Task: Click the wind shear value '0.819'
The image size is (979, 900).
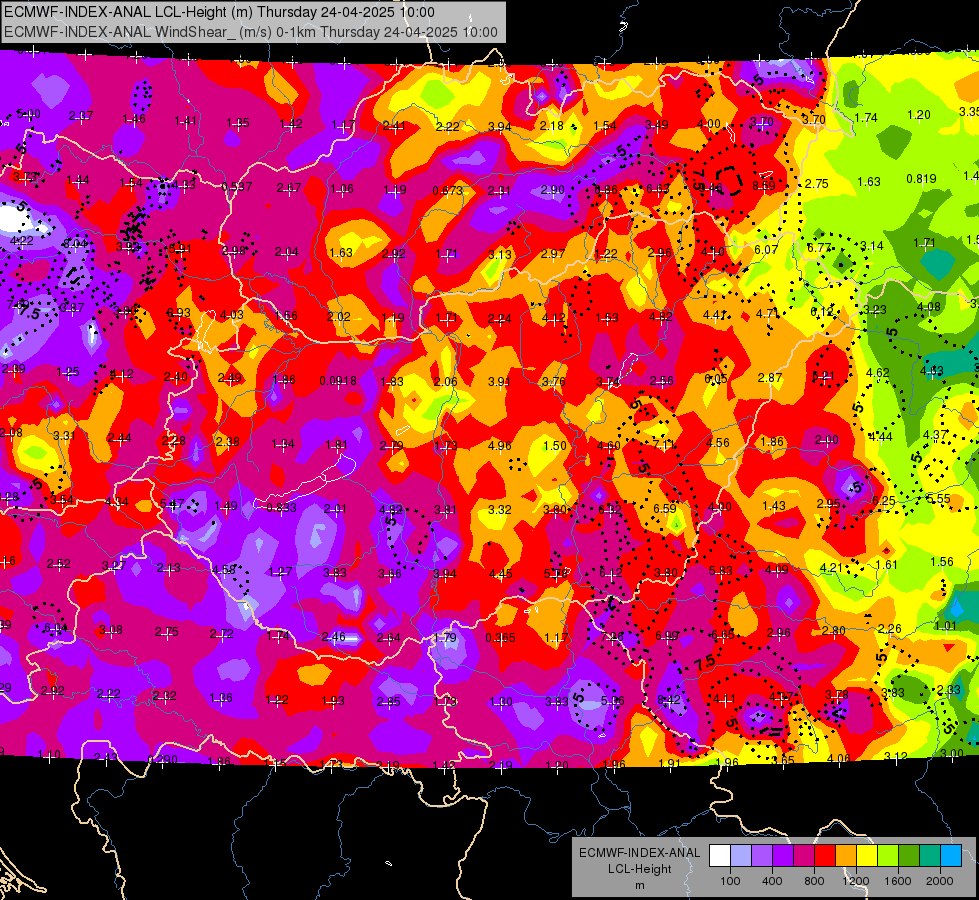Action: pyautogui.click(x=921, y=179)
